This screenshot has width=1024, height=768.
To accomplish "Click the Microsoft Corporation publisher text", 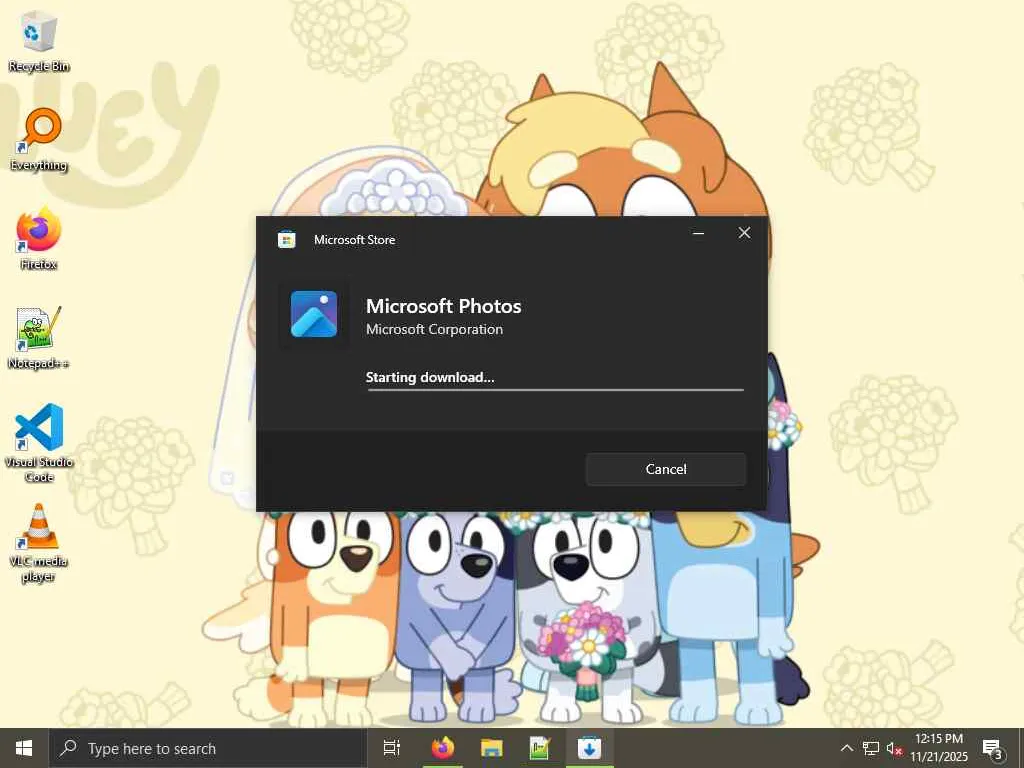I will point(434,329).
